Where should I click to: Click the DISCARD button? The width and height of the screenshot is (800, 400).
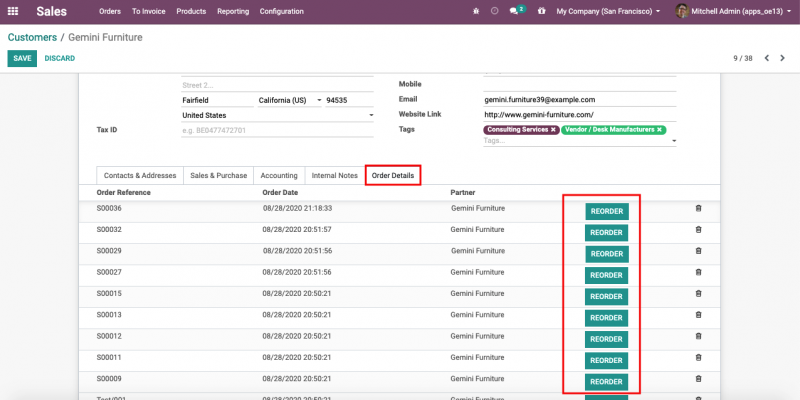coord(60,58)
